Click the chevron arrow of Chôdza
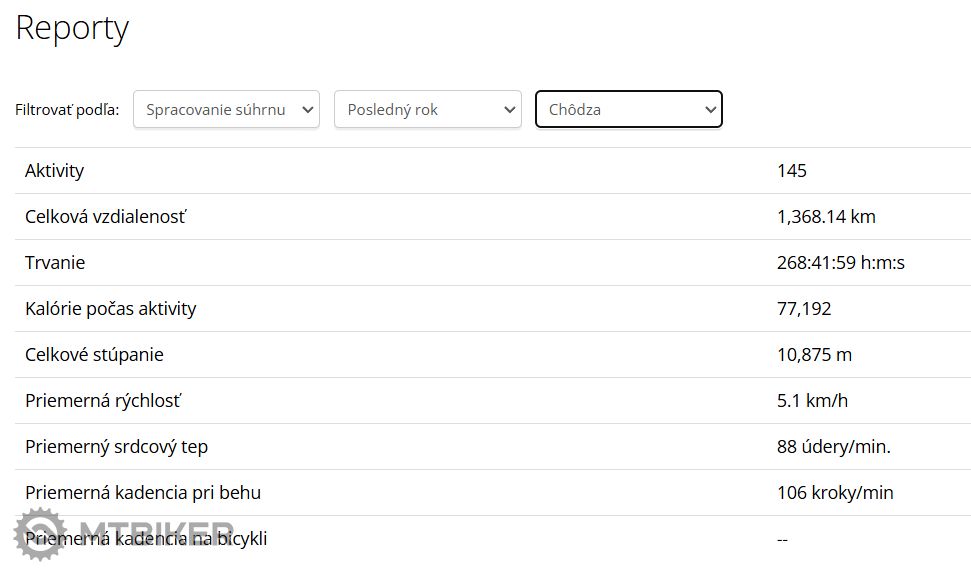Image resolution: width=971 pixels, height=572 pixels. [710, 110]
